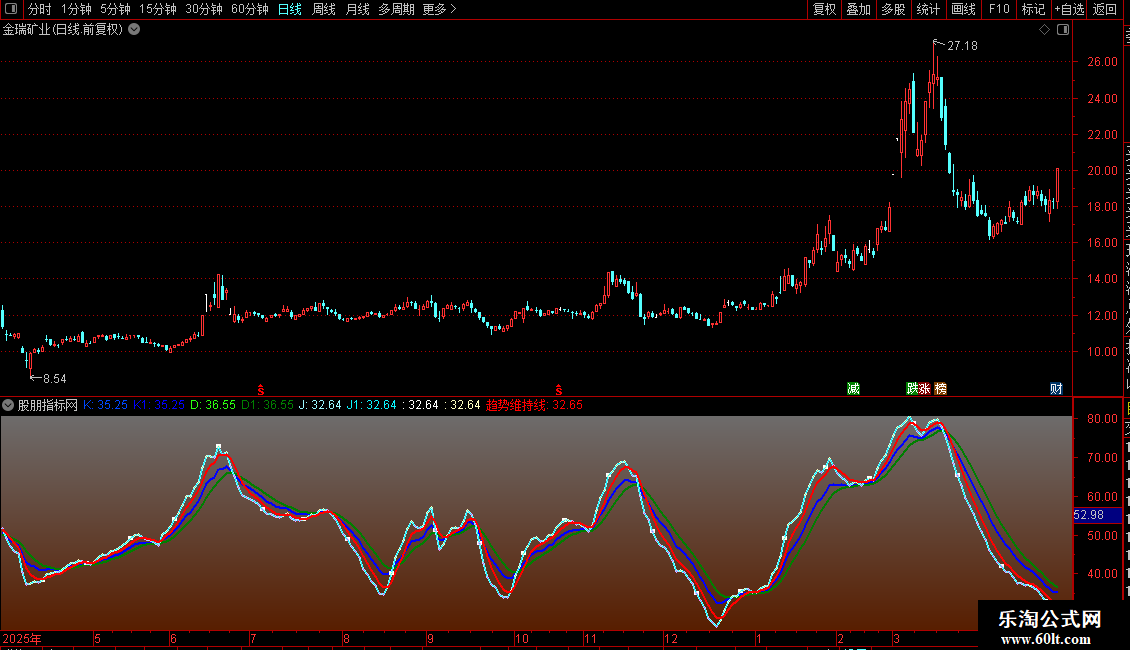The image size is (1130, 650).
Task: Click the 2025年 date label
Action: [x=22, y=638]
